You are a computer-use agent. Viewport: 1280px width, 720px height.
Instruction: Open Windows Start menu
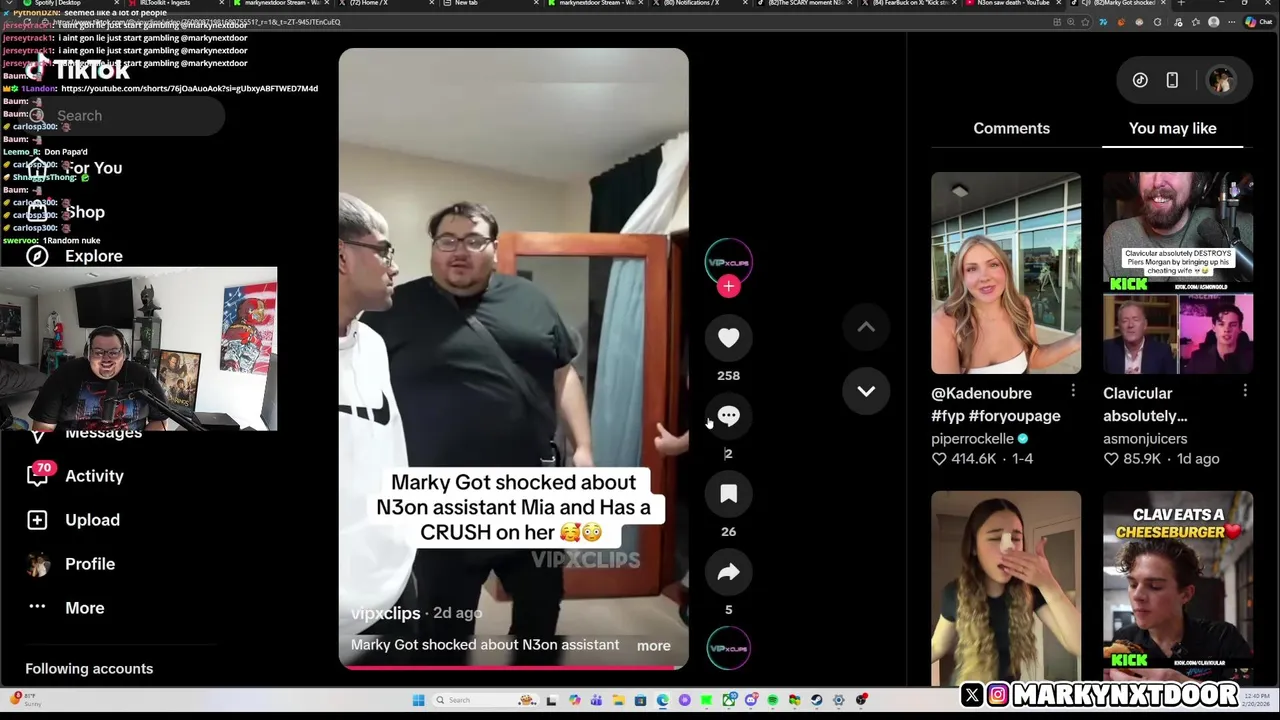(418, 700)
